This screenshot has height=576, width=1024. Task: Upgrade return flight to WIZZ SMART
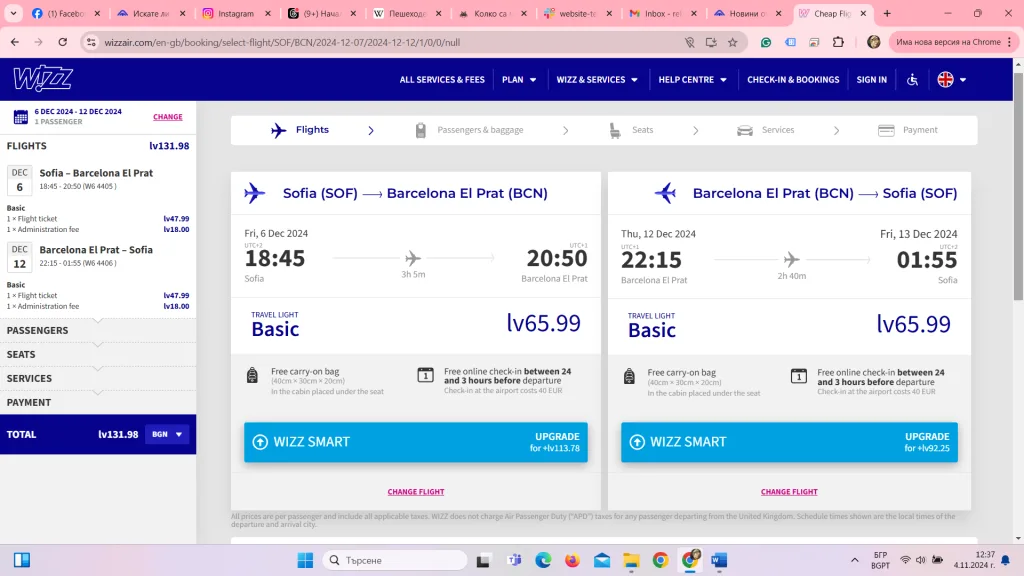pos(789,442)
